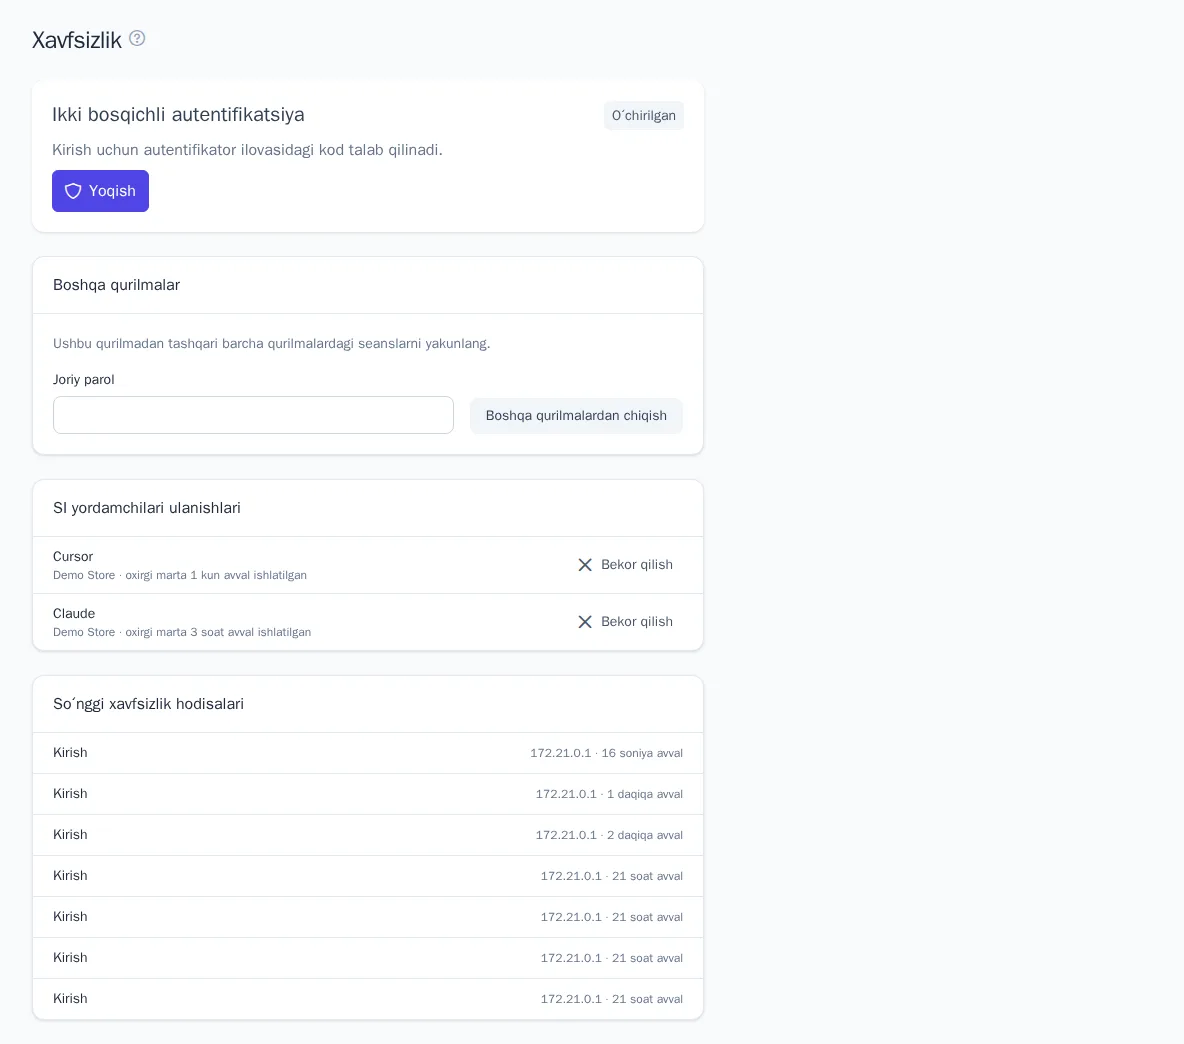Select the Xavfsizlik page title

pyautogui.click(x=76, y=40)
